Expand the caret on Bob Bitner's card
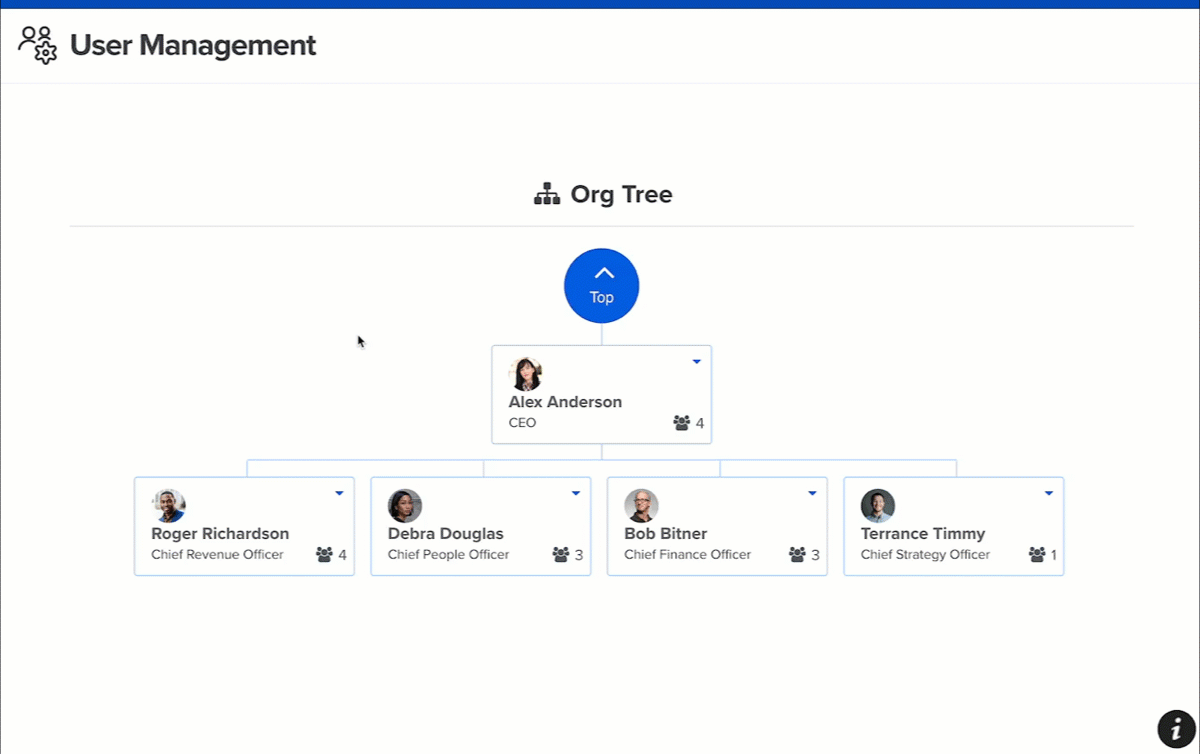This screenshot has width=1200, height=754. click(812, 492)
